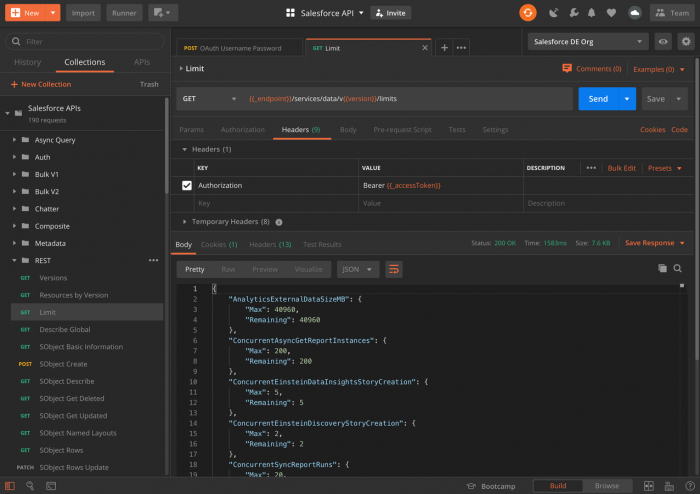Switch to Browse mode toggle
This screenshot has height=494, width=700.
pos(607,486)
